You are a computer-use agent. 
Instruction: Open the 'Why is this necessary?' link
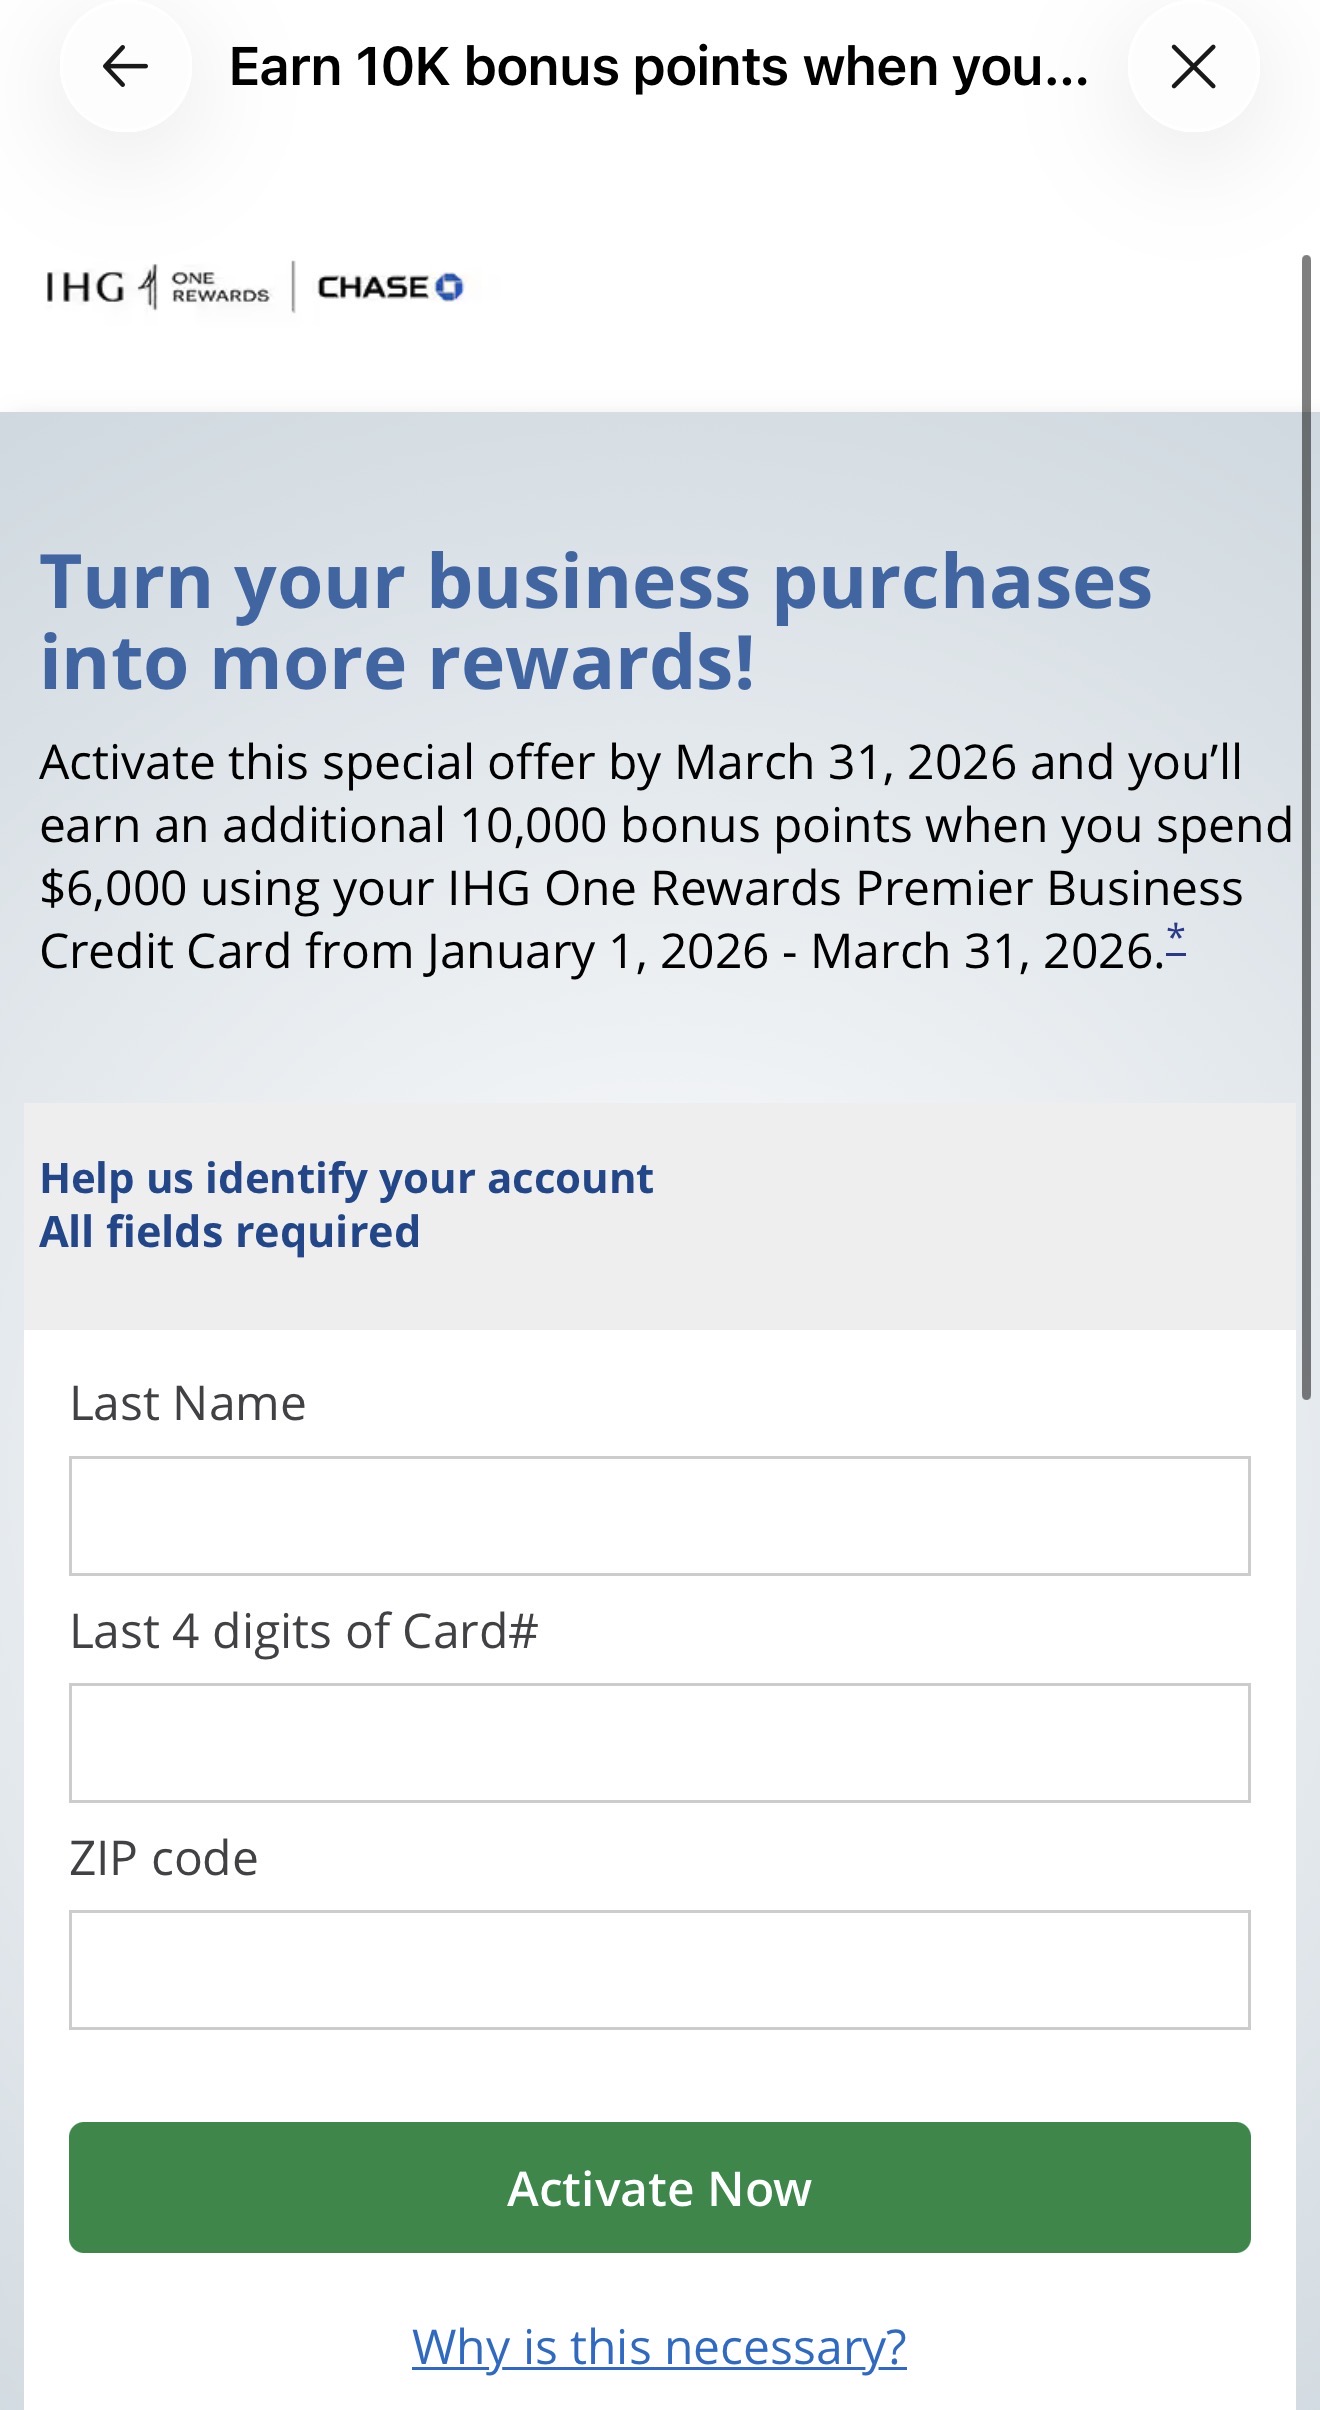pyautogui.click(x=659, y=2347)
